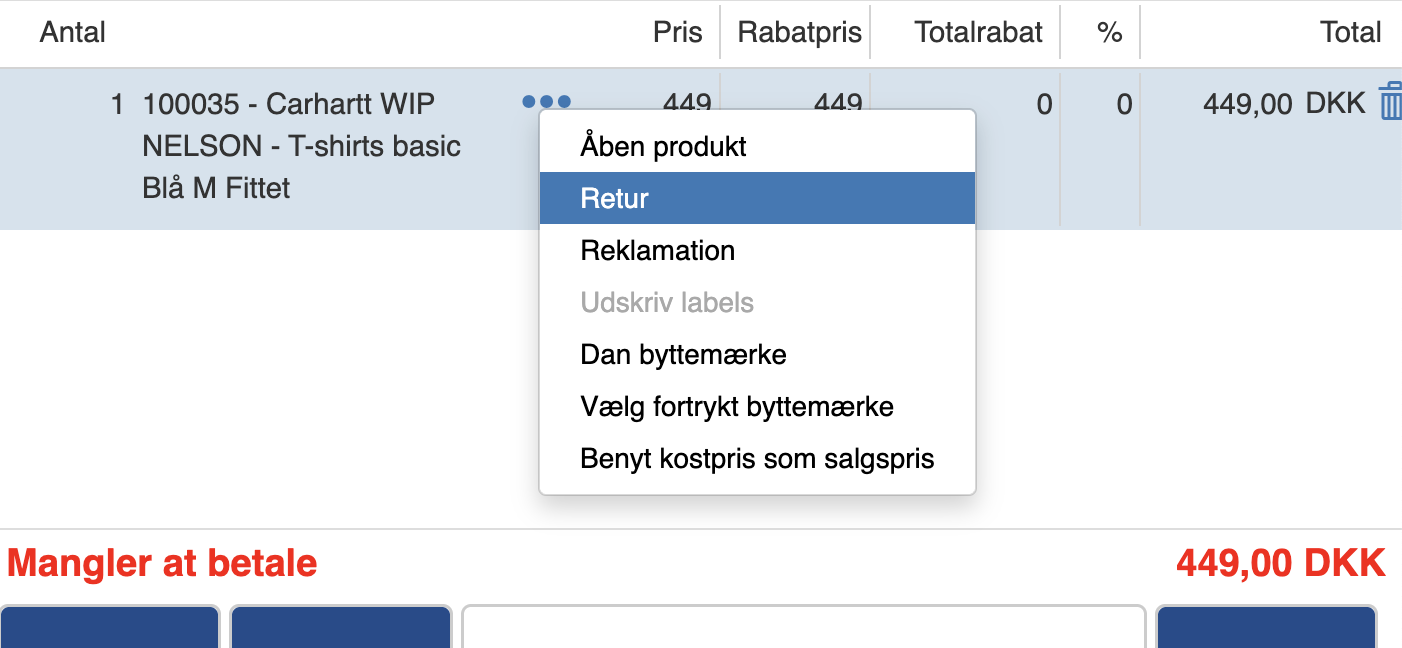This screenshot has width=1402, height=648.
Task: Delete the line with the trash icon
Action: pyautogui.click(x=1390, y=103)
